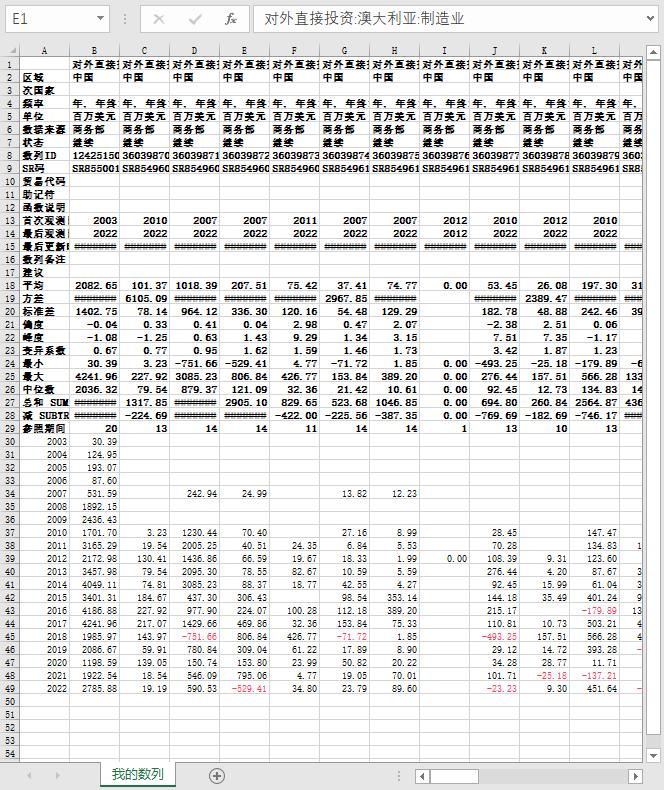The width and height of the screenshot is (664, 790).
Task: Click the next sheet navigation arrow
Action: point(57,775)
